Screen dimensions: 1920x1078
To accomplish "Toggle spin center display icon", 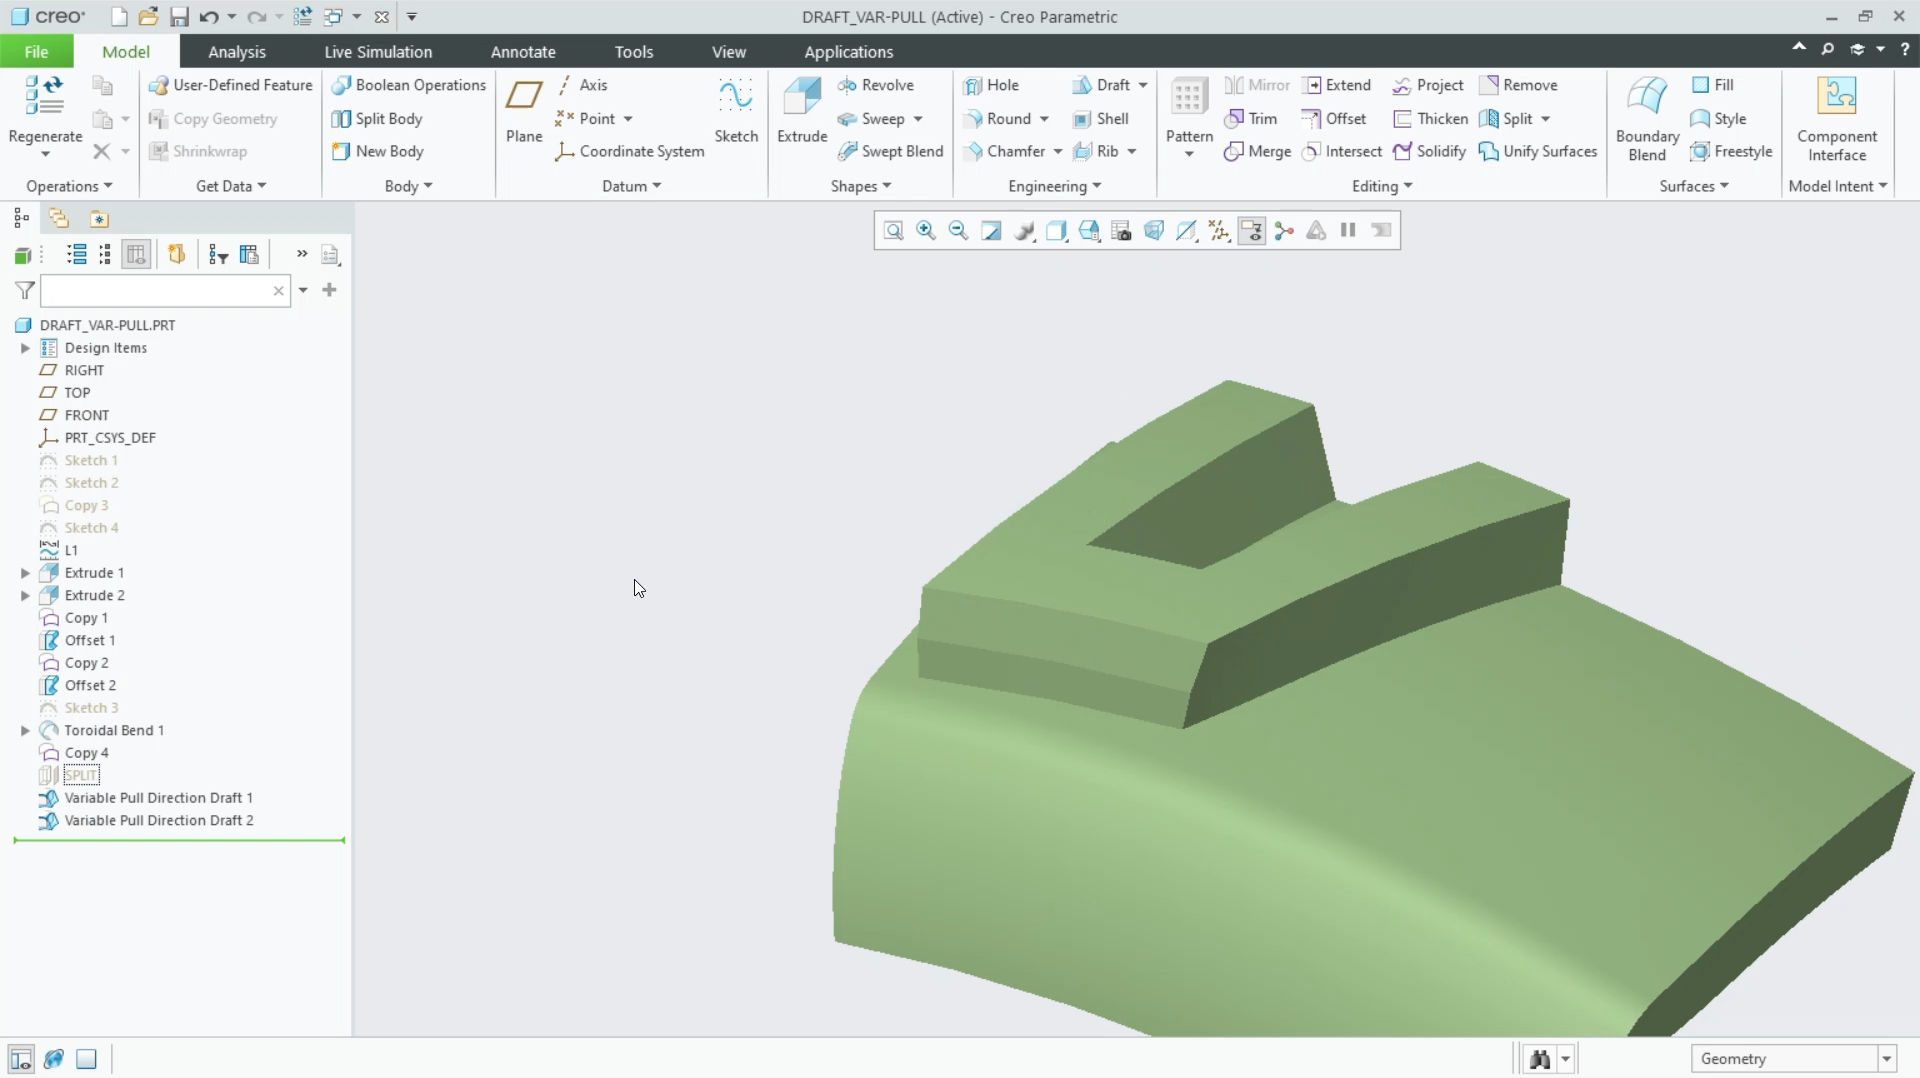I will click(x=1284, y=231).
